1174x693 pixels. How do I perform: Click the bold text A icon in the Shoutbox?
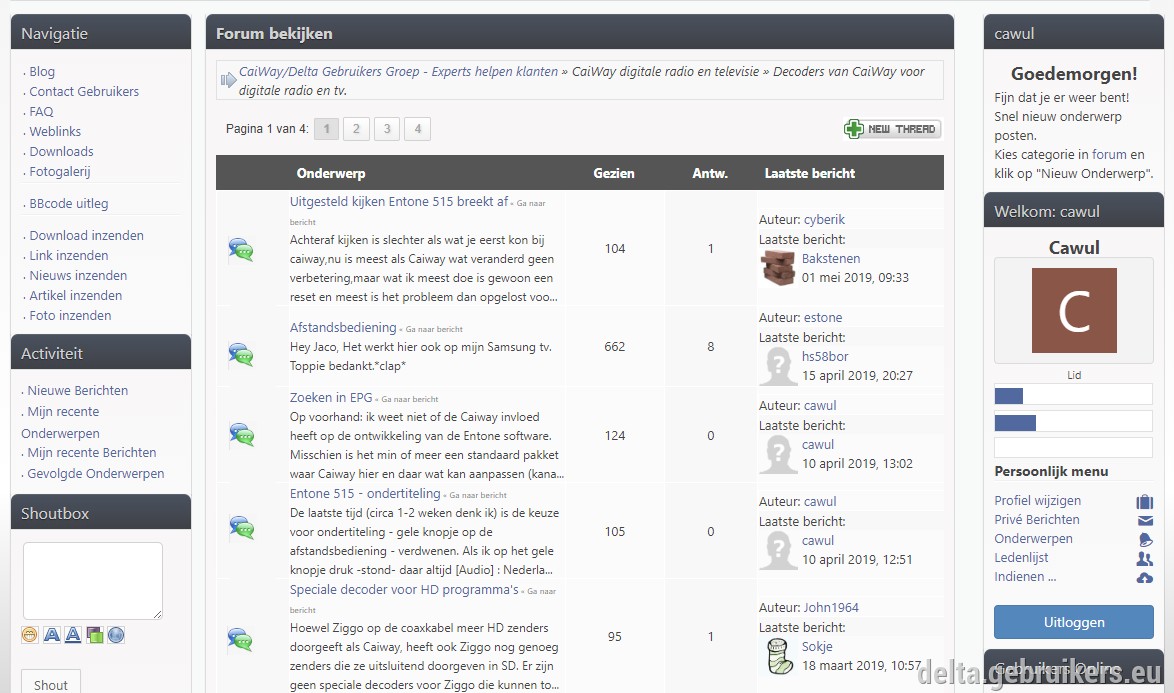[x=52, y=635]
